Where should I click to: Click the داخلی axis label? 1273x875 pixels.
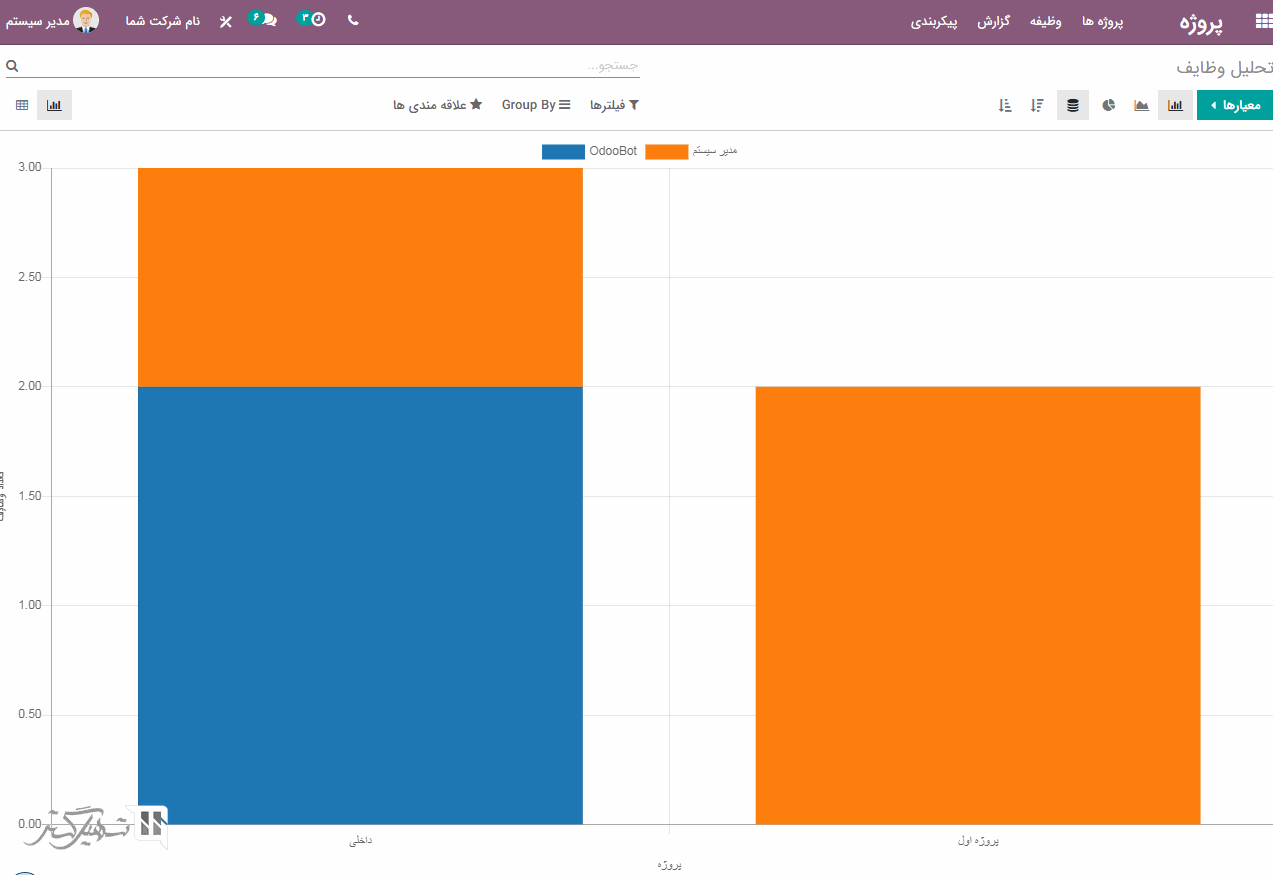[x=360, y=841]
